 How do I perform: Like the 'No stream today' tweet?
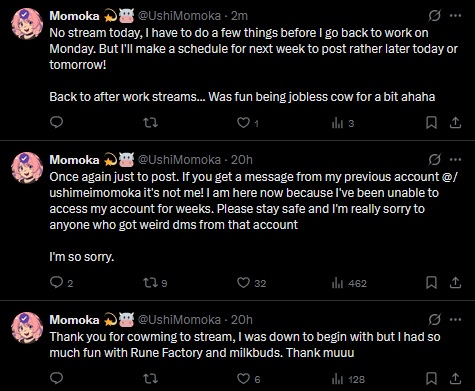(x=247, y=123)
